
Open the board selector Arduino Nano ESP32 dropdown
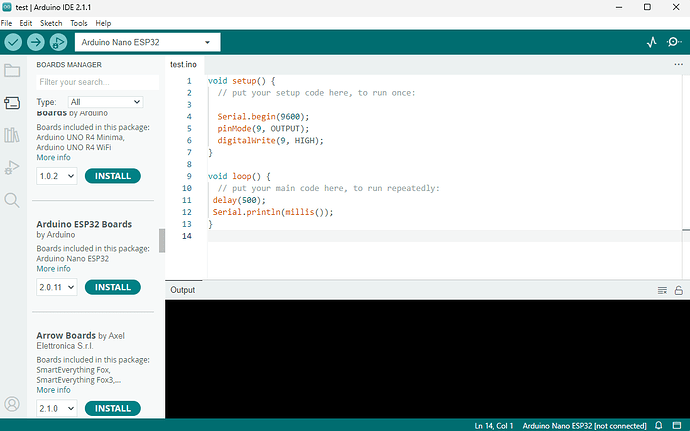click(x=147, y=42)
